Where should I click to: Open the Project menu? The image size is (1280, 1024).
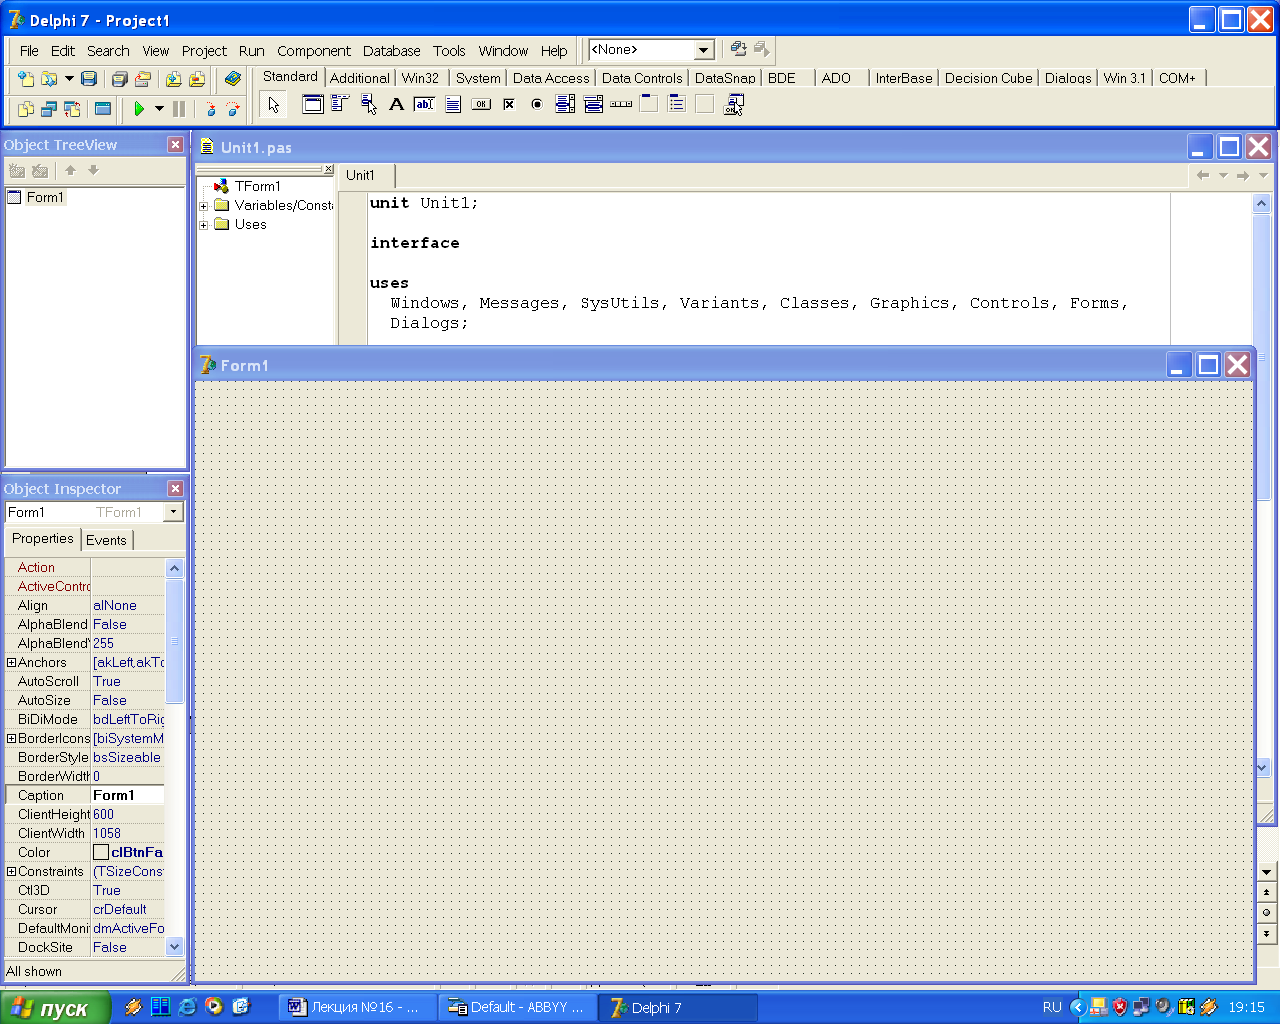point(204,51)
